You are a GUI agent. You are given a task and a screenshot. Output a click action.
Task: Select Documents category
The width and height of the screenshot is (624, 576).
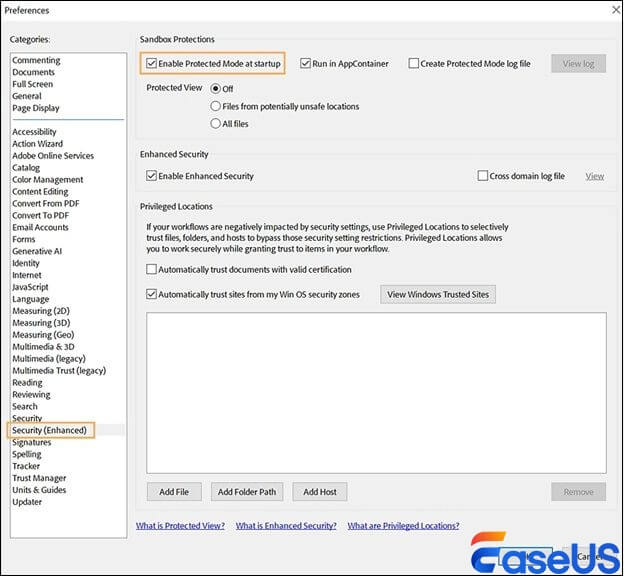[x=33, y=72]
